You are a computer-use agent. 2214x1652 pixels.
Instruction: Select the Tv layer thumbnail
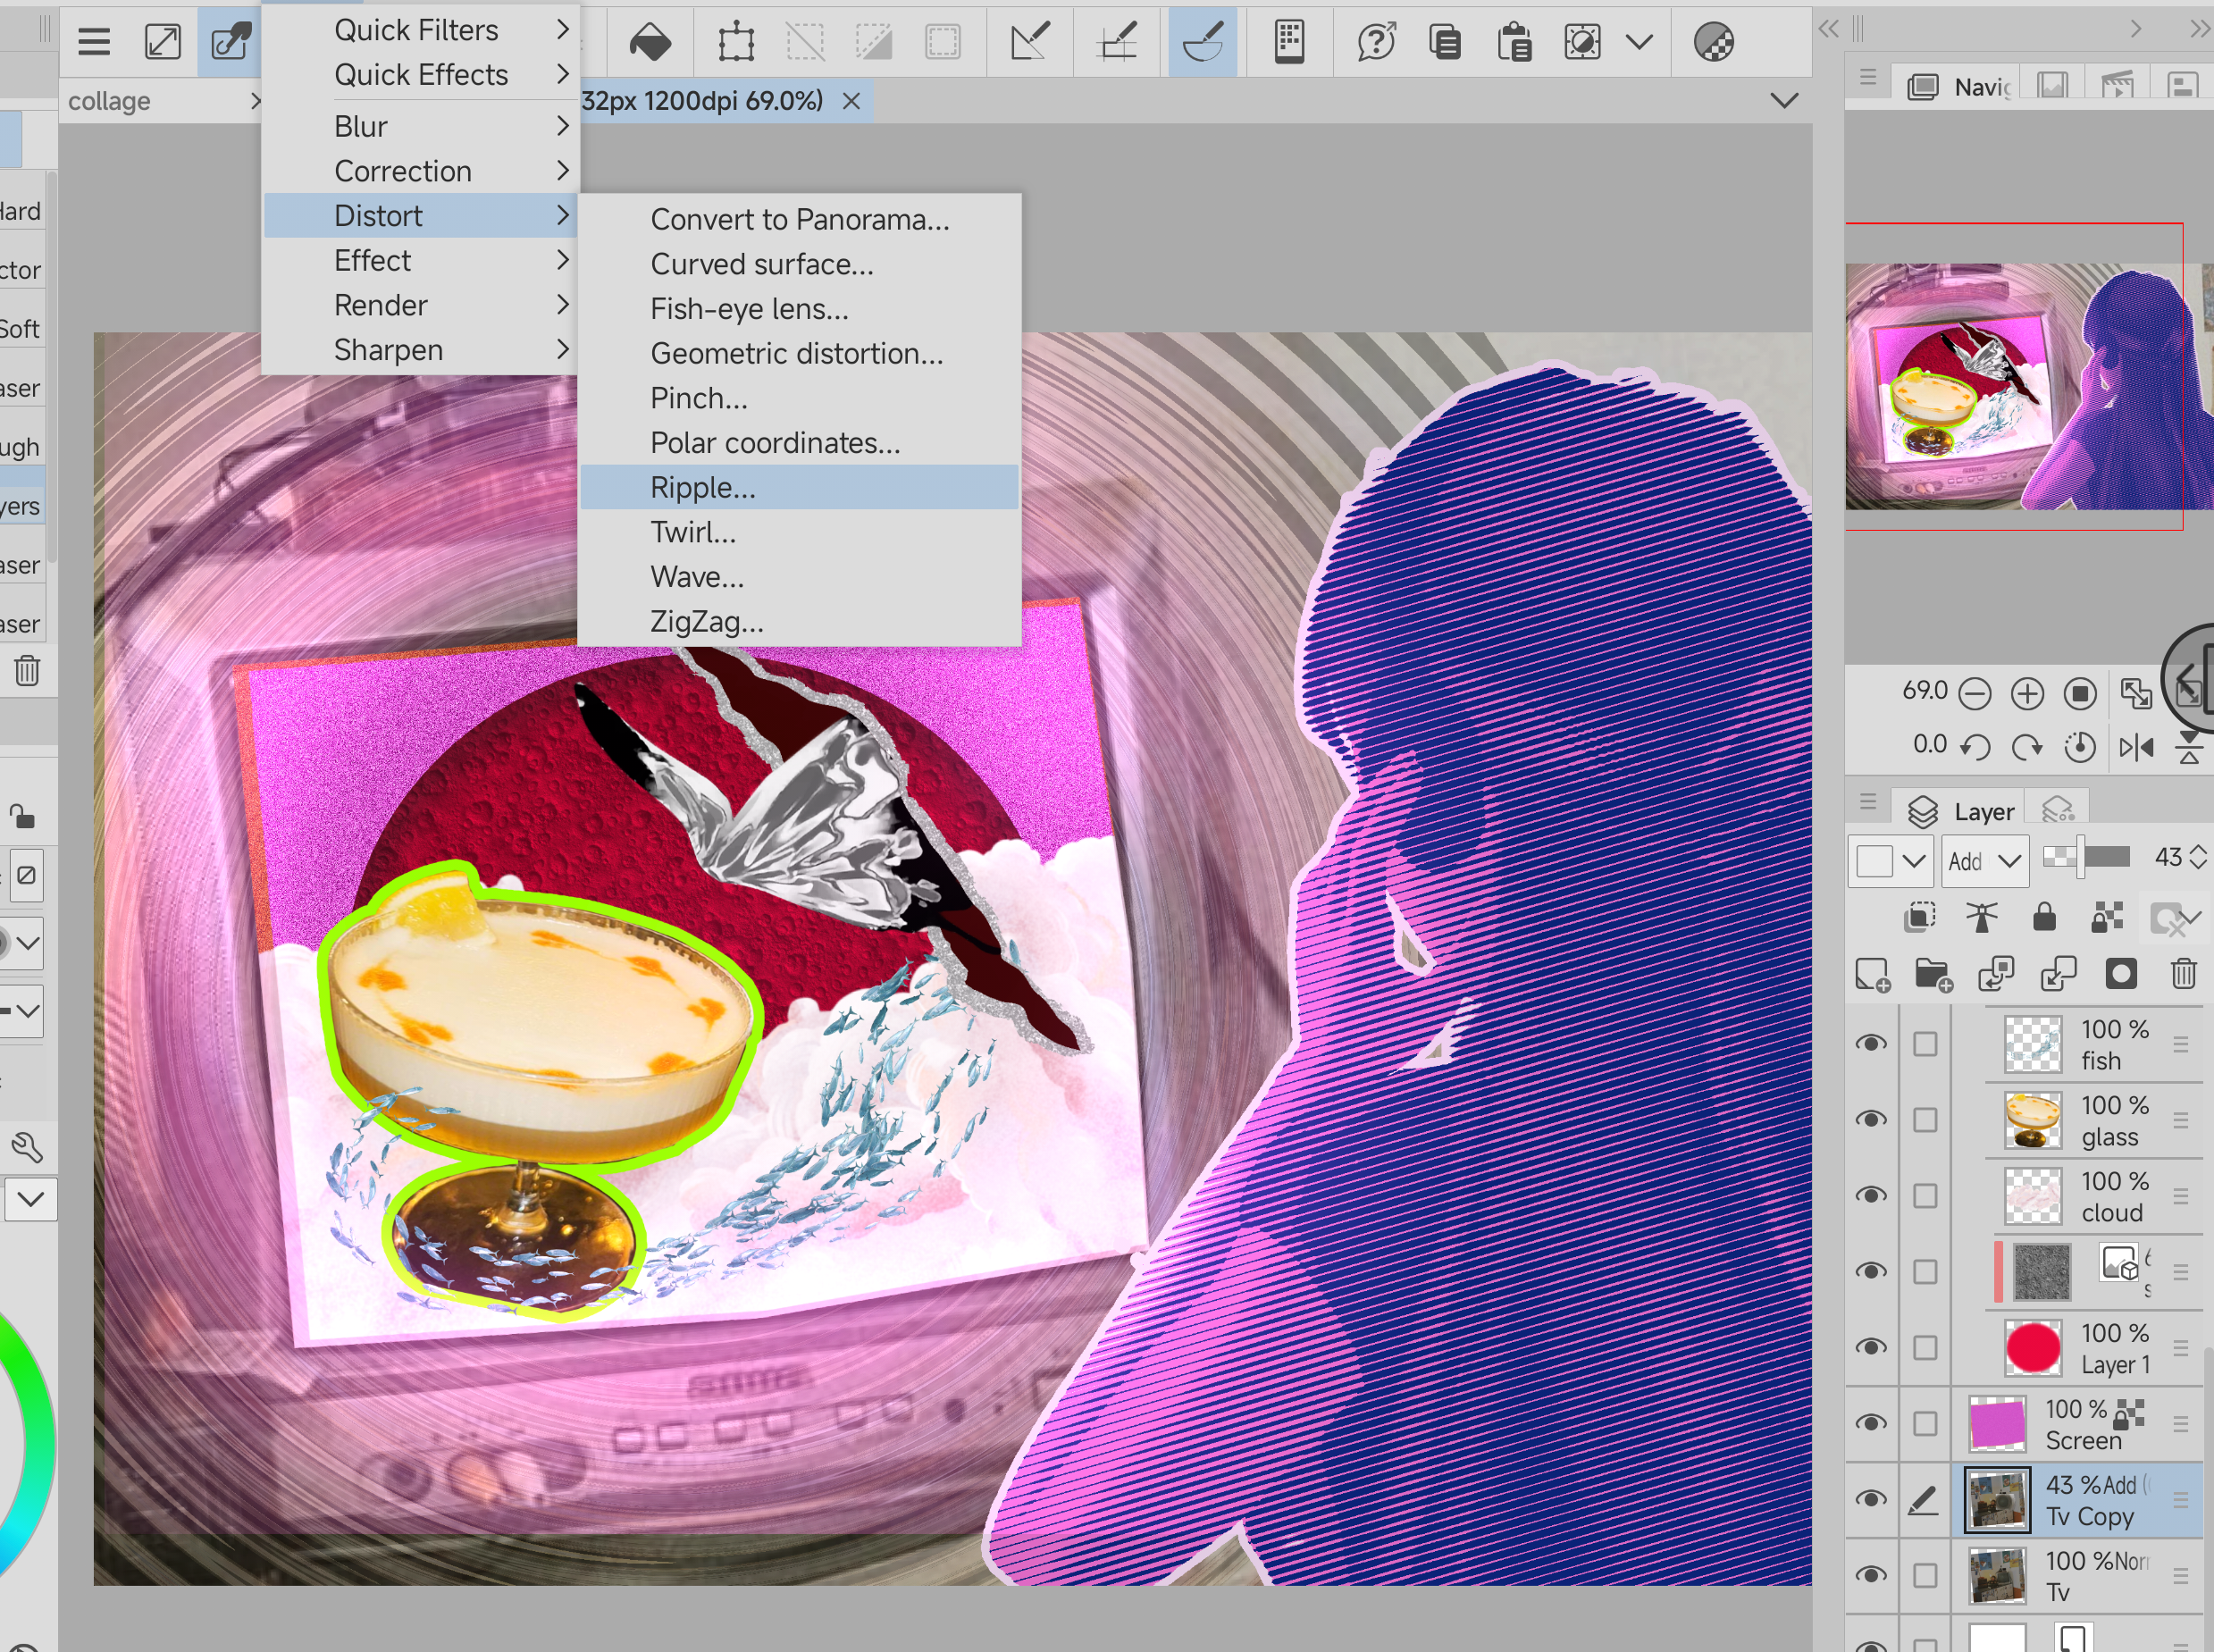tap(1997, 1575)
